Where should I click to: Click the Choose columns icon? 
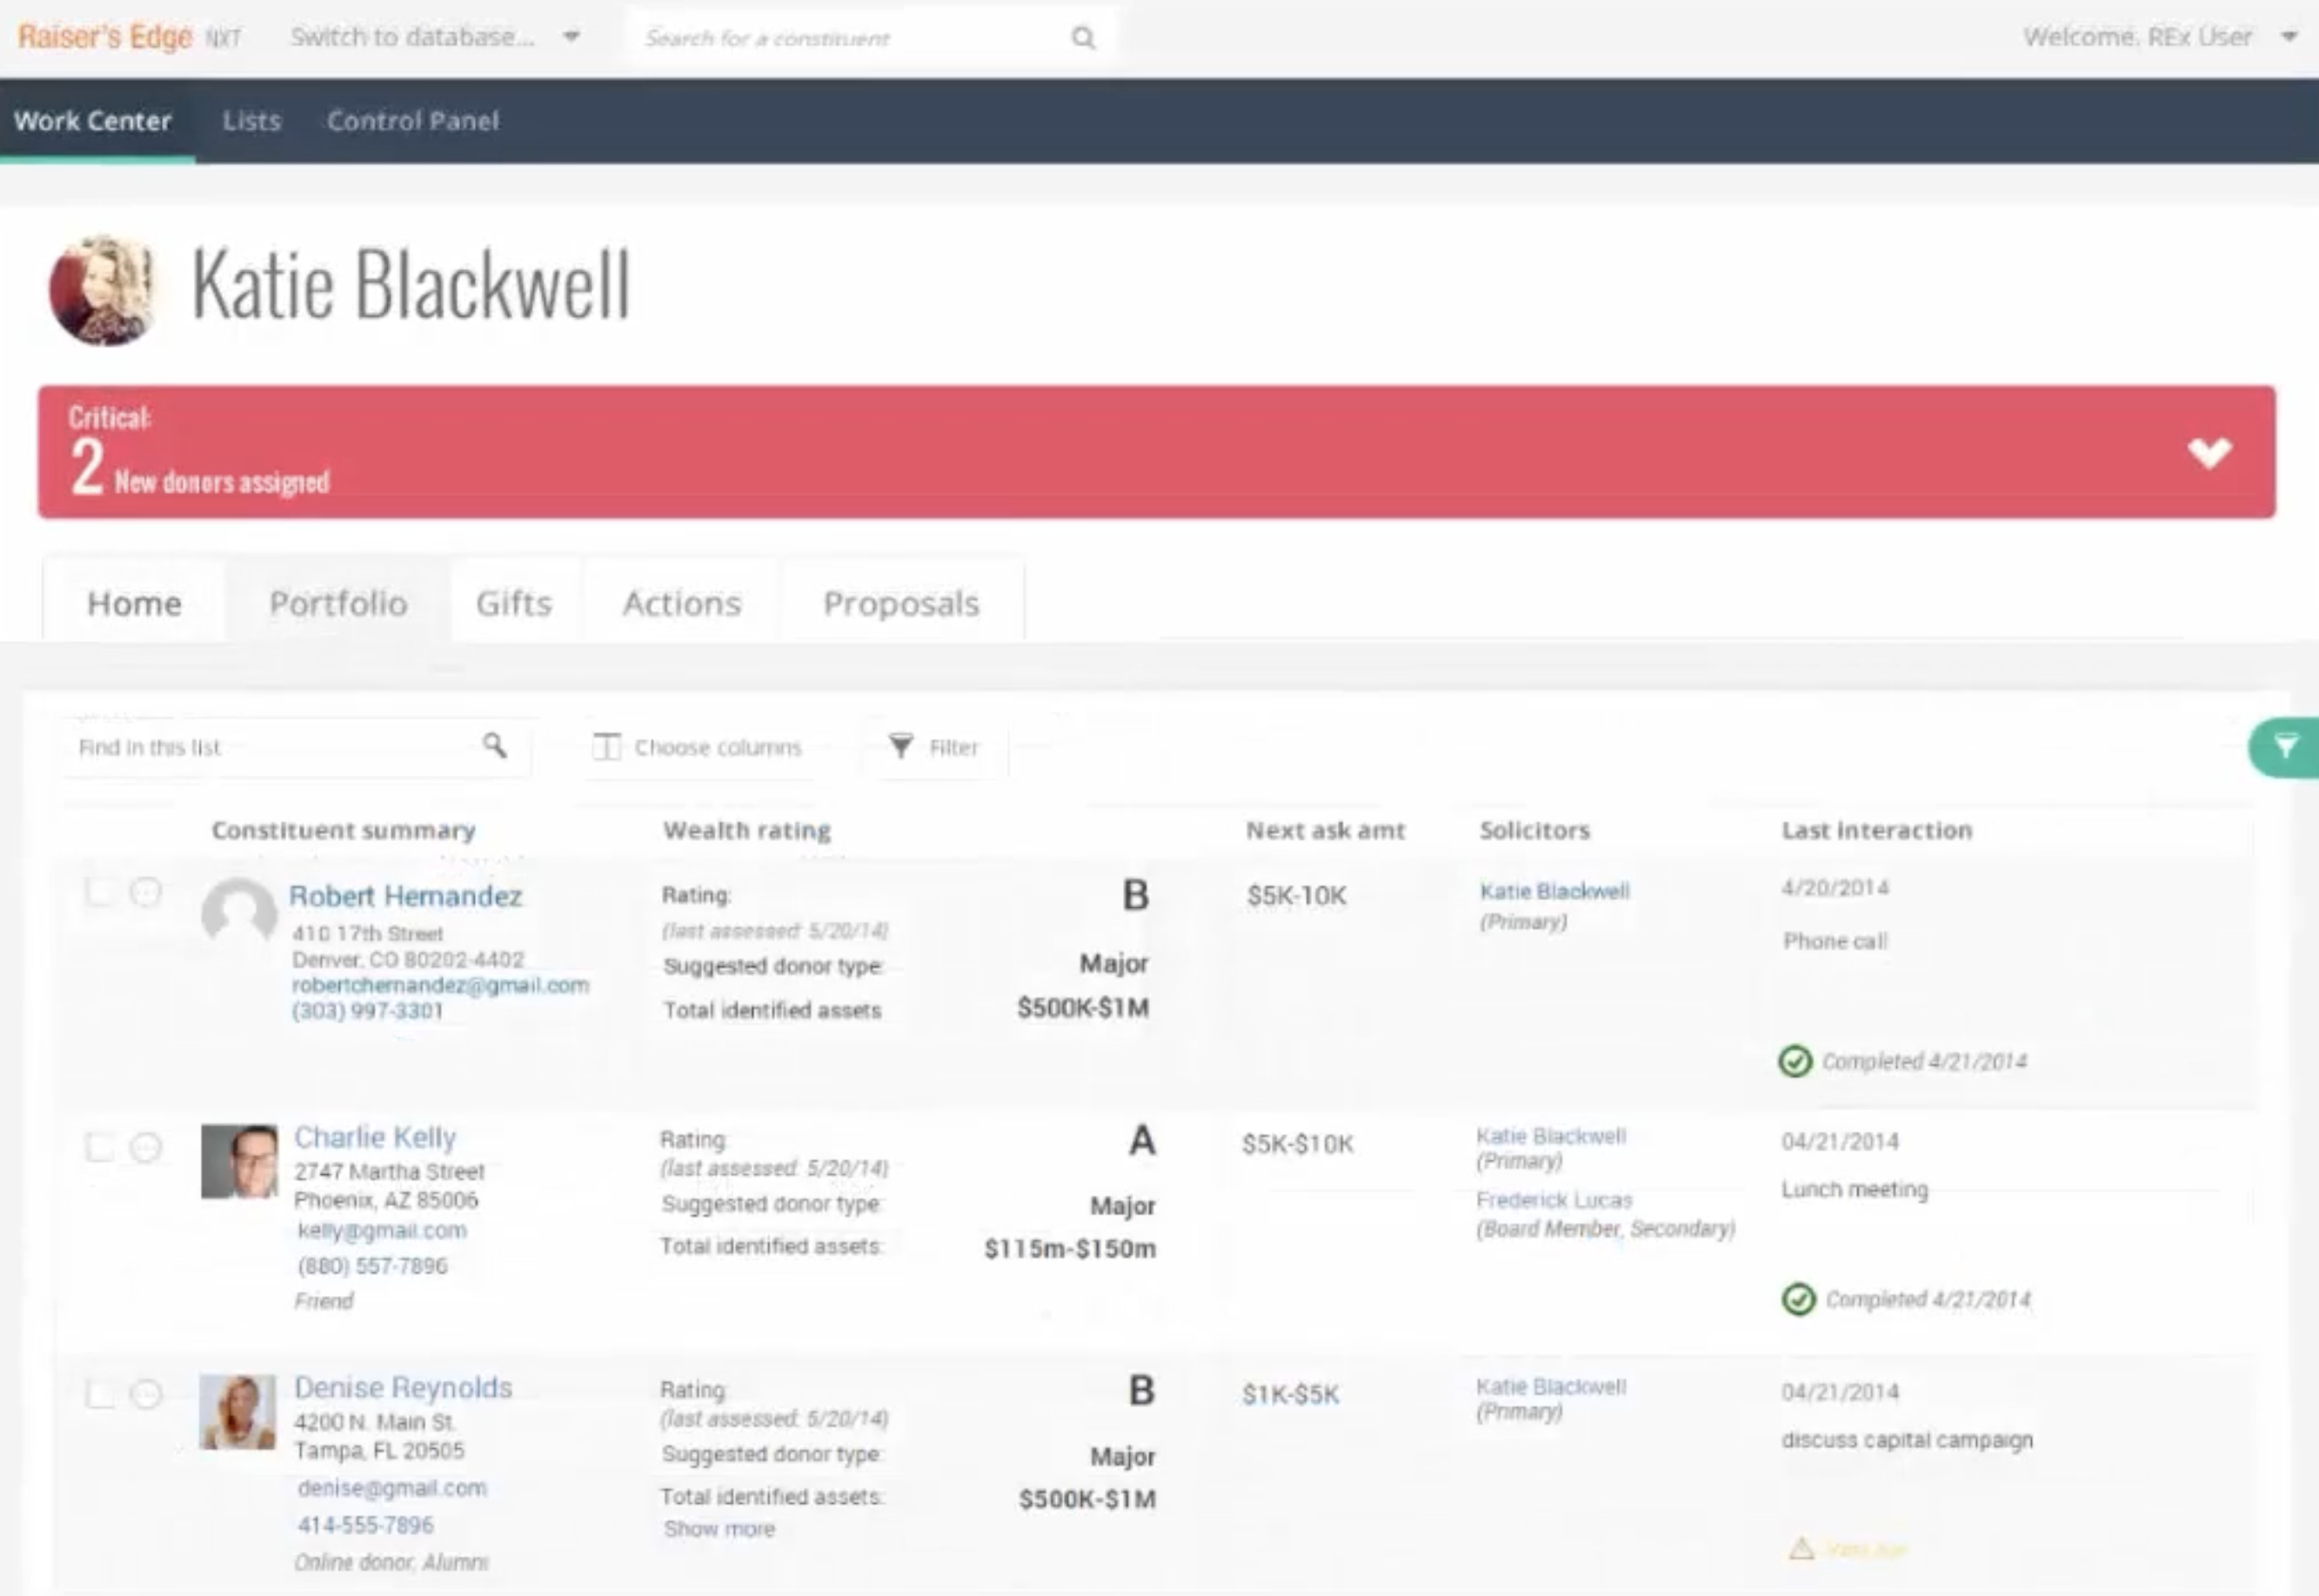[x=606, y=747]
